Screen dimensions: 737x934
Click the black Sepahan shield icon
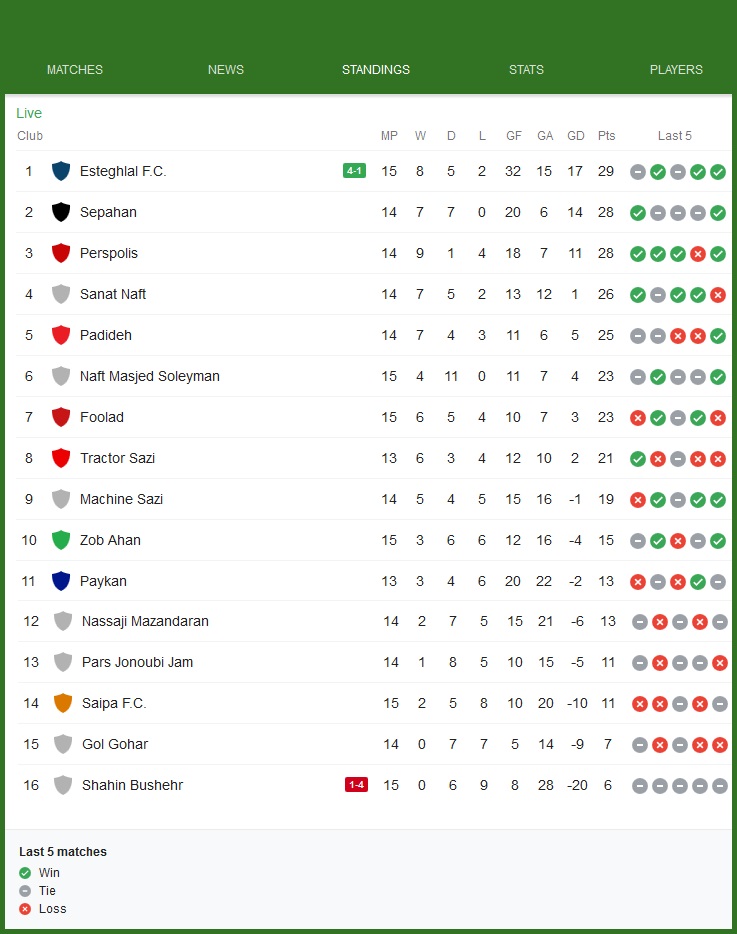[x=61, y=212]
